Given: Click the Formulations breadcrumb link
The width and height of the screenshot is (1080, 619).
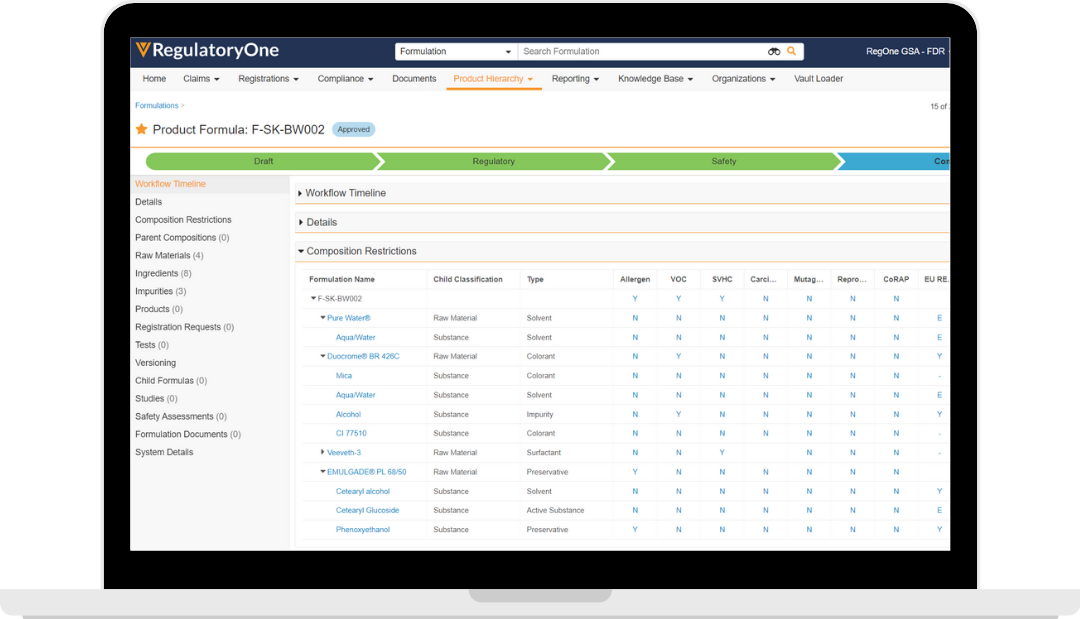Looking at the screenshot, I should click(x=156, y=105).
